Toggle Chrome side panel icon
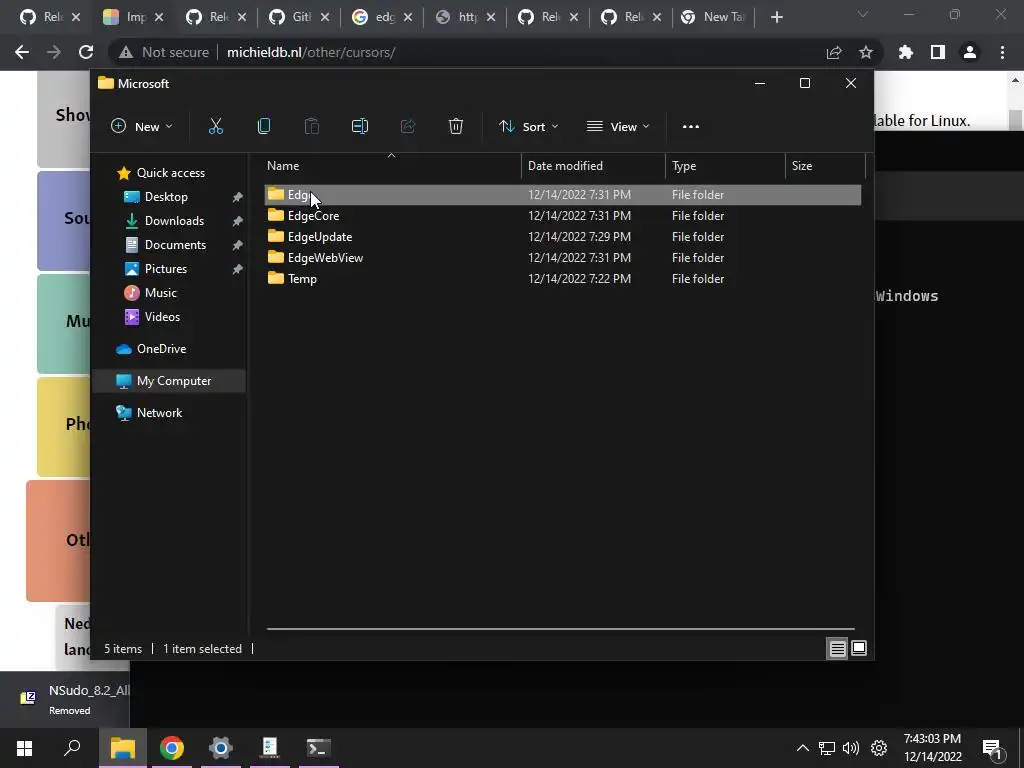This screenshot has width=1024, height=768. point(938,52)
